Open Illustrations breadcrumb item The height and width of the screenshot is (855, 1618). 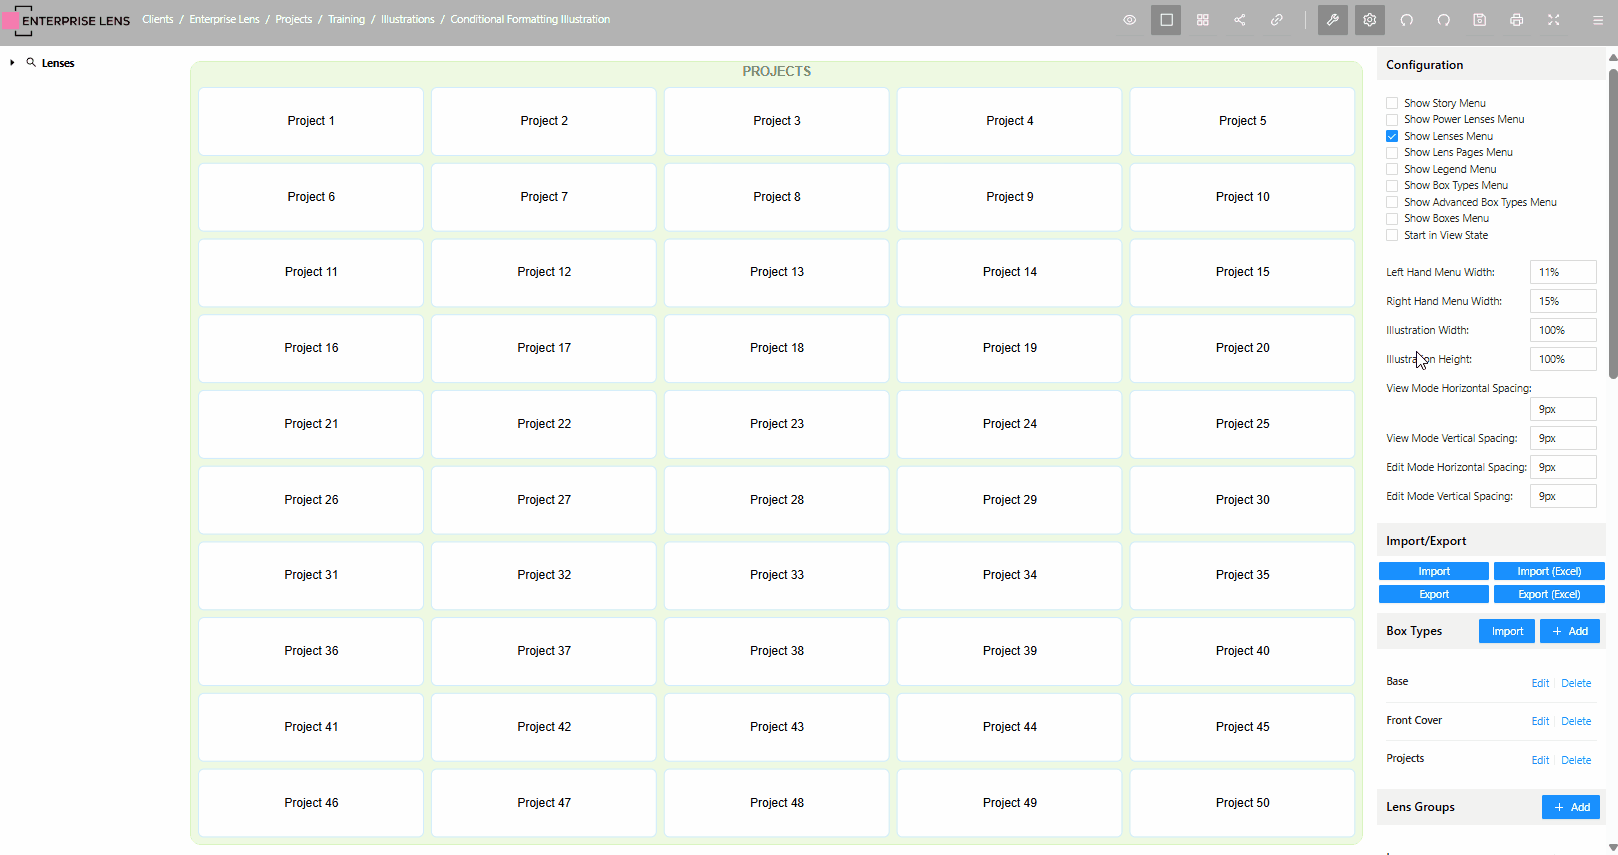coord(407,19)
